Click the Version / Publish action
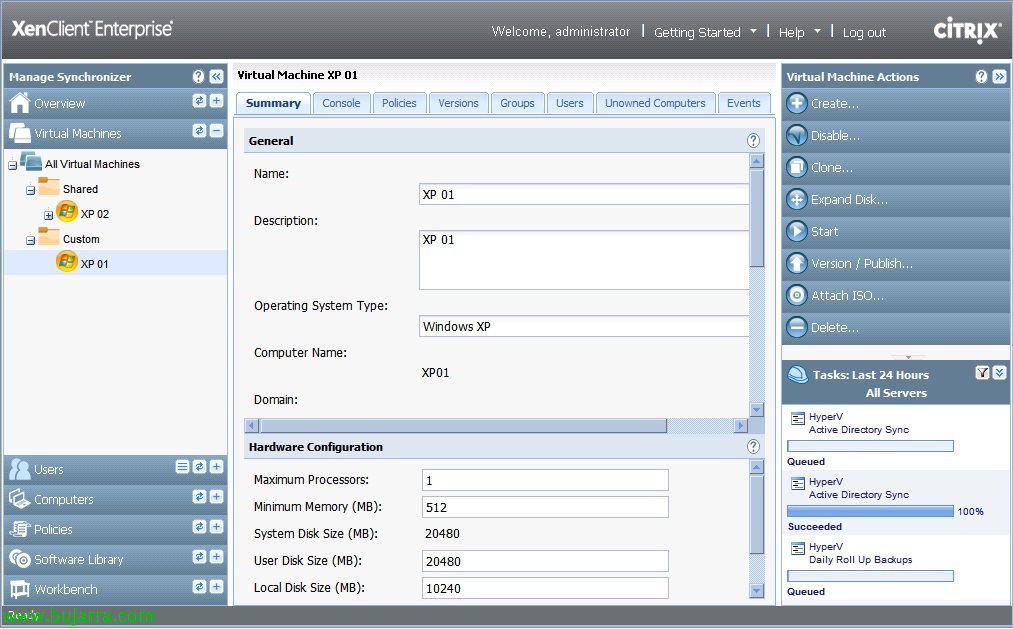 (x=896, y=263)
